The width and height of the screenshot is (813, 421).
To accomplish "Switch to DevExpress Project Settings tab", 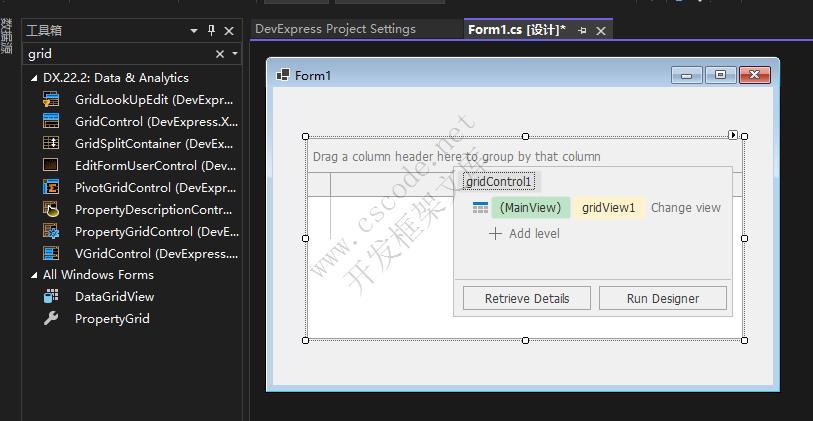I will pos(335,30).
